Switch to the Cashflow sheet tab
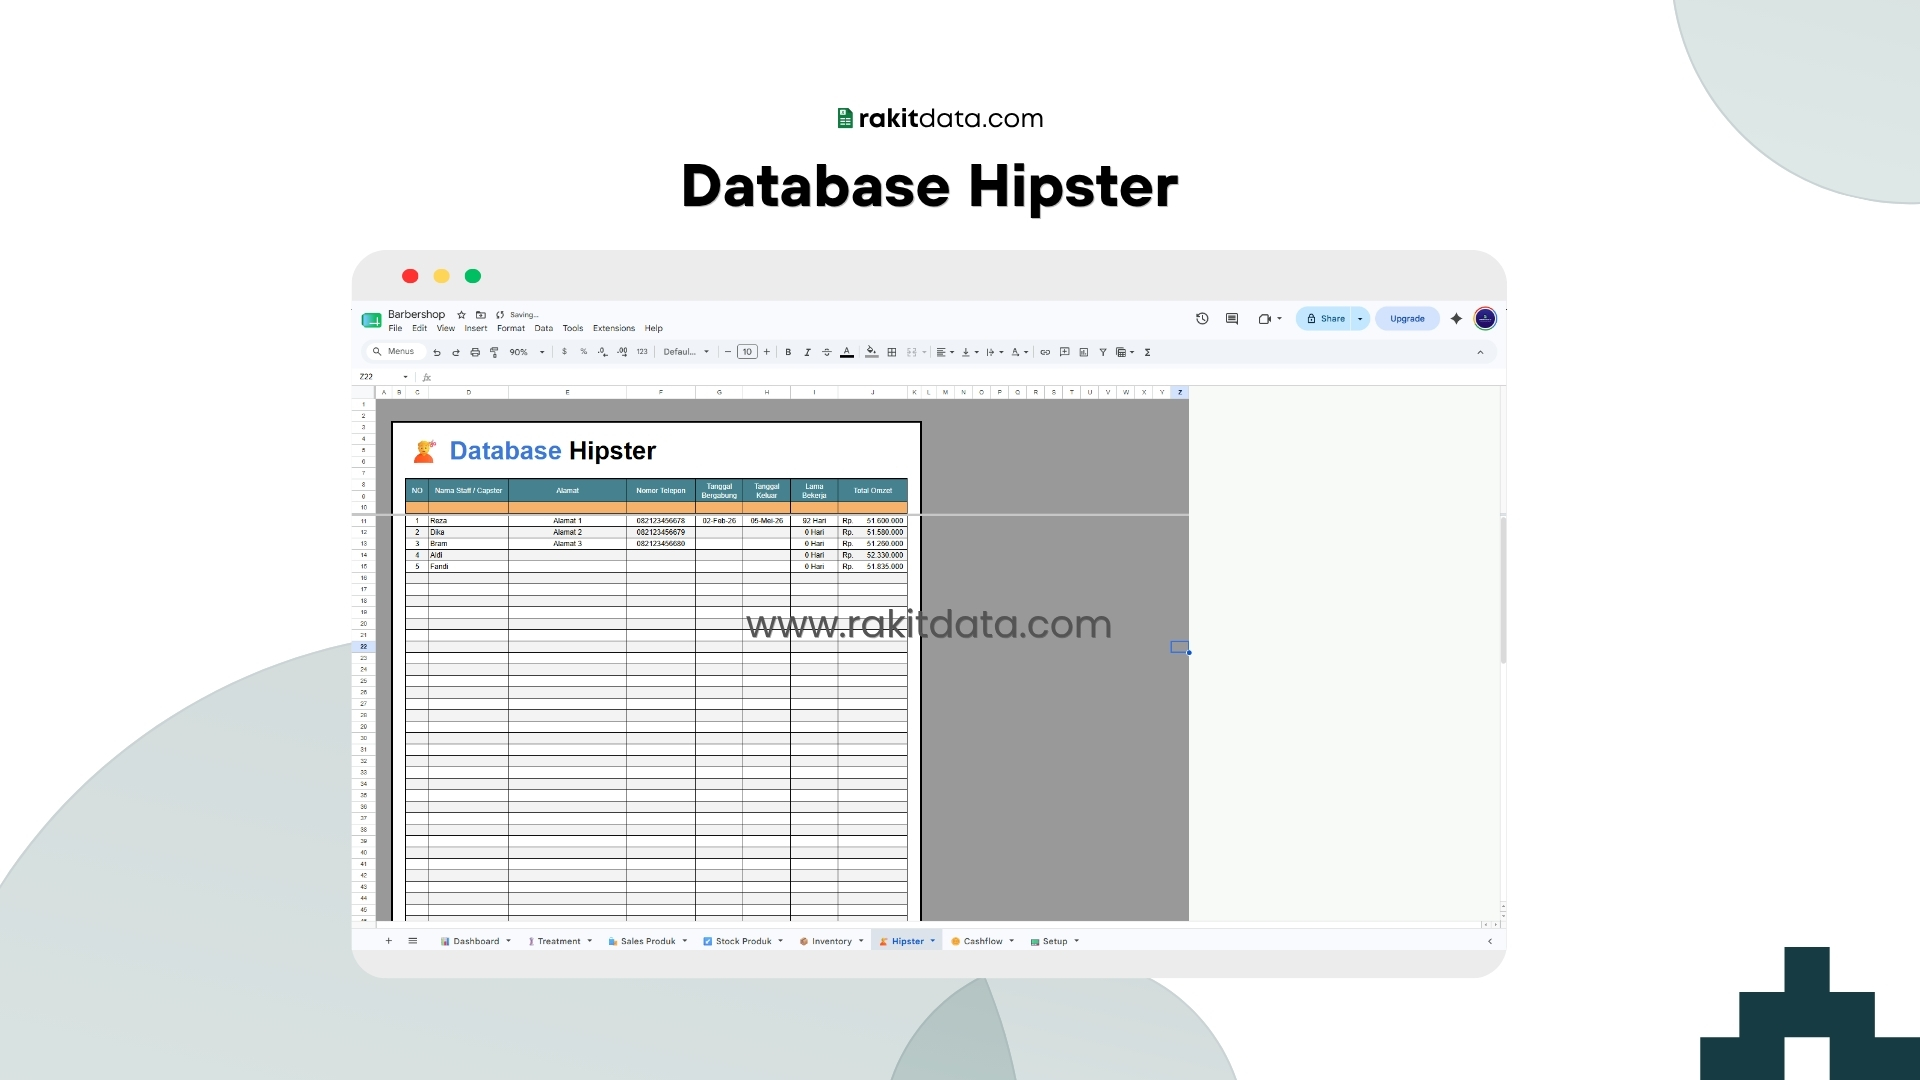The image size is (1920, 1080). point(983,941)
